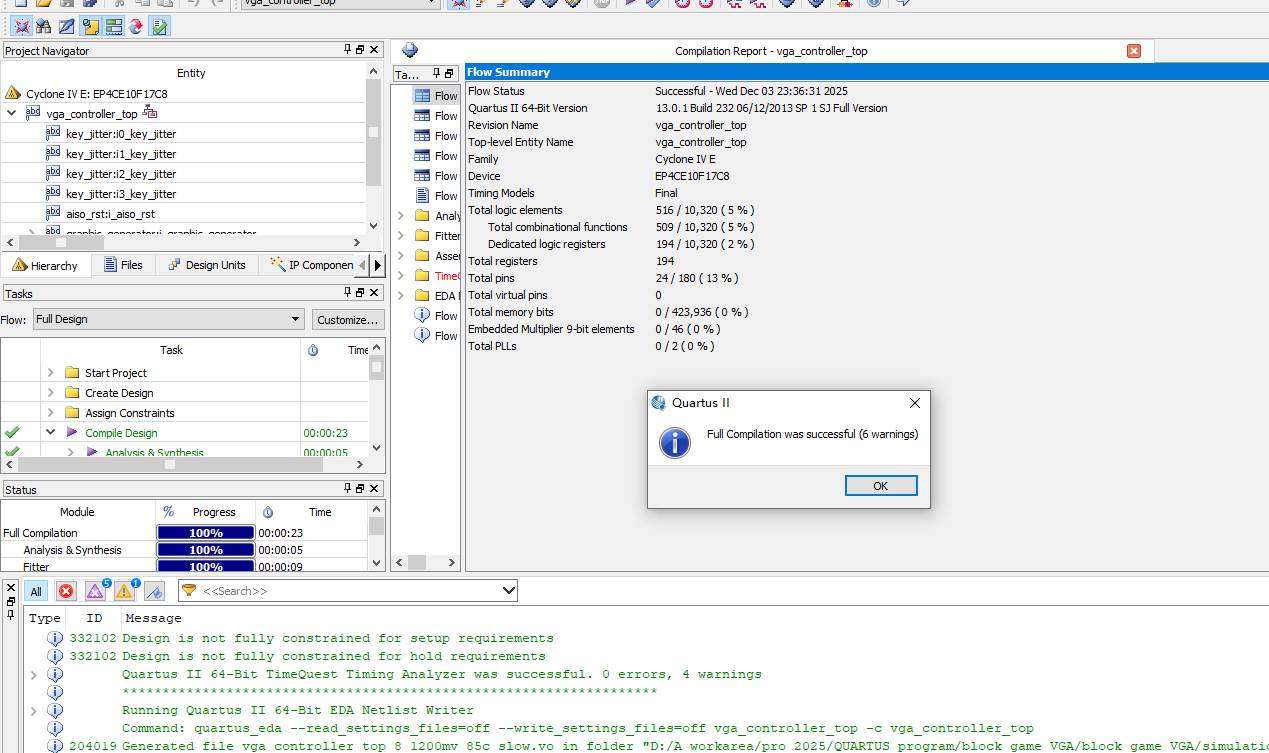Switch to the IP Components tab
This screenshot has height=753, width=1269.
pyautogui.click(x=313, y=265)
